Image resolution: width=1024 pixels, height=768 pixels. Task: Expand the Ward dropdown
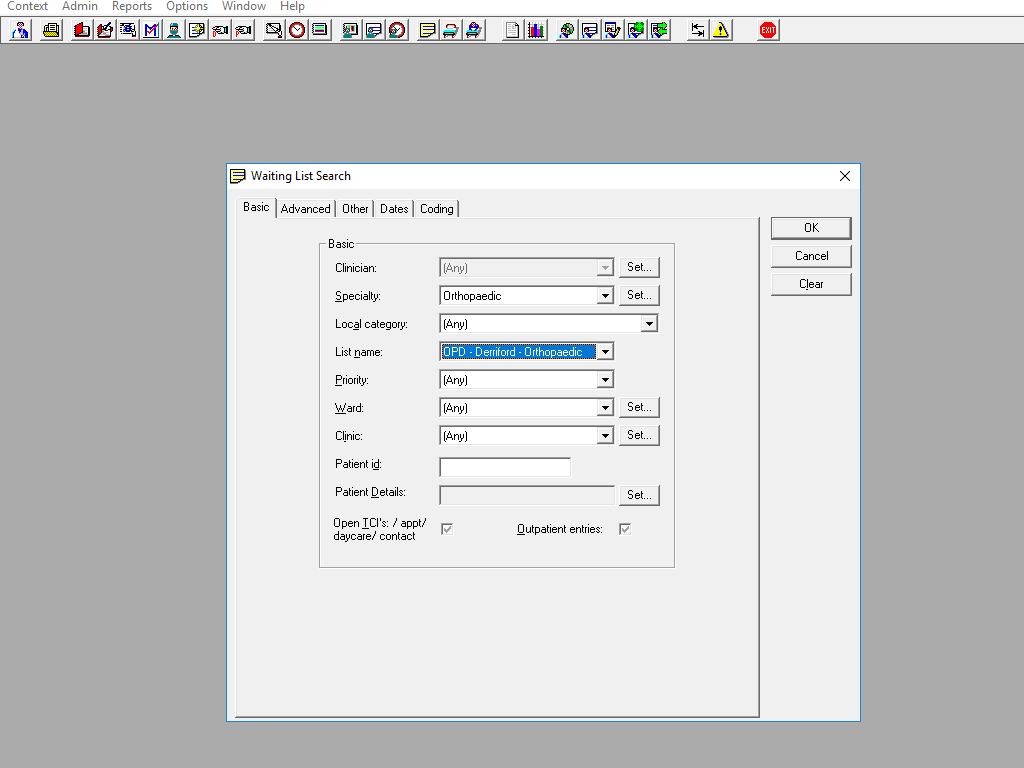point(605,408)
